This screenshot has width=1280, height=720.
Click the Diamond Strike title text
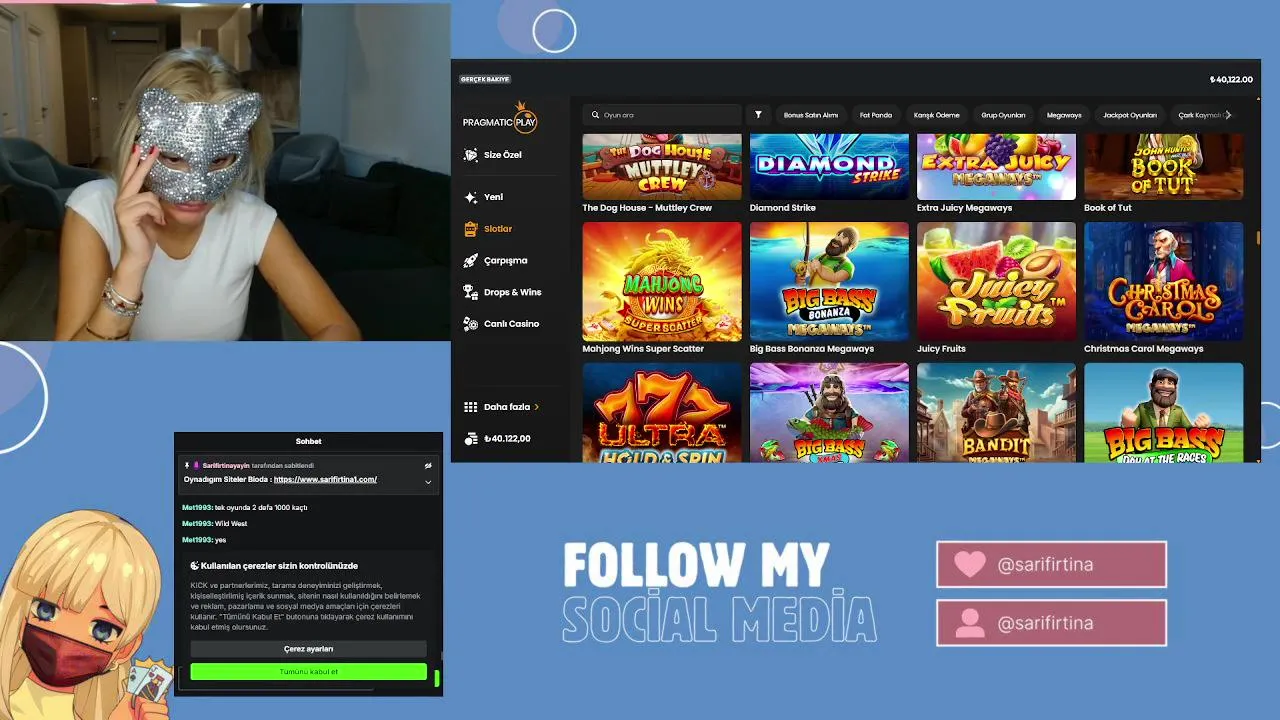783,208
